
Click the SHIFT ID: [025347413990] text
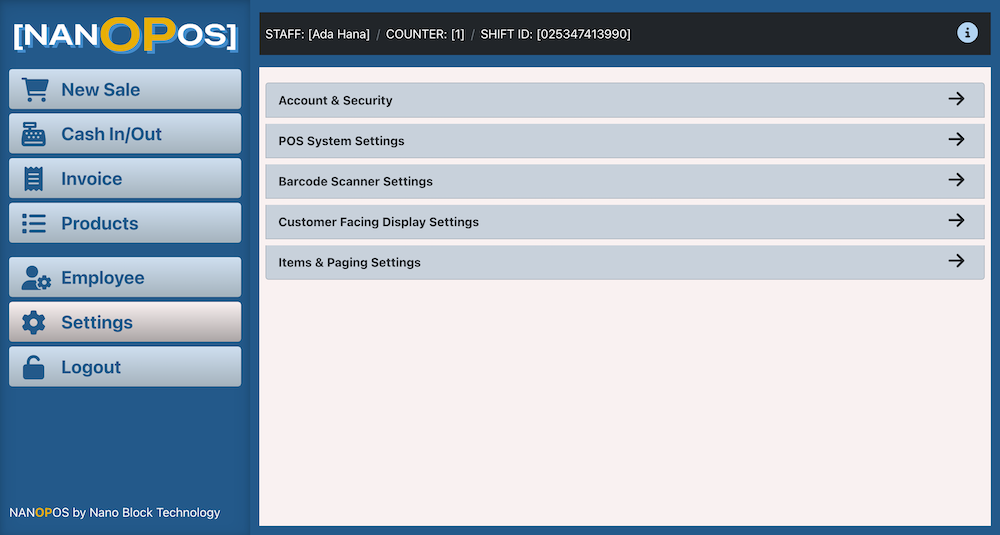[555, 34]
